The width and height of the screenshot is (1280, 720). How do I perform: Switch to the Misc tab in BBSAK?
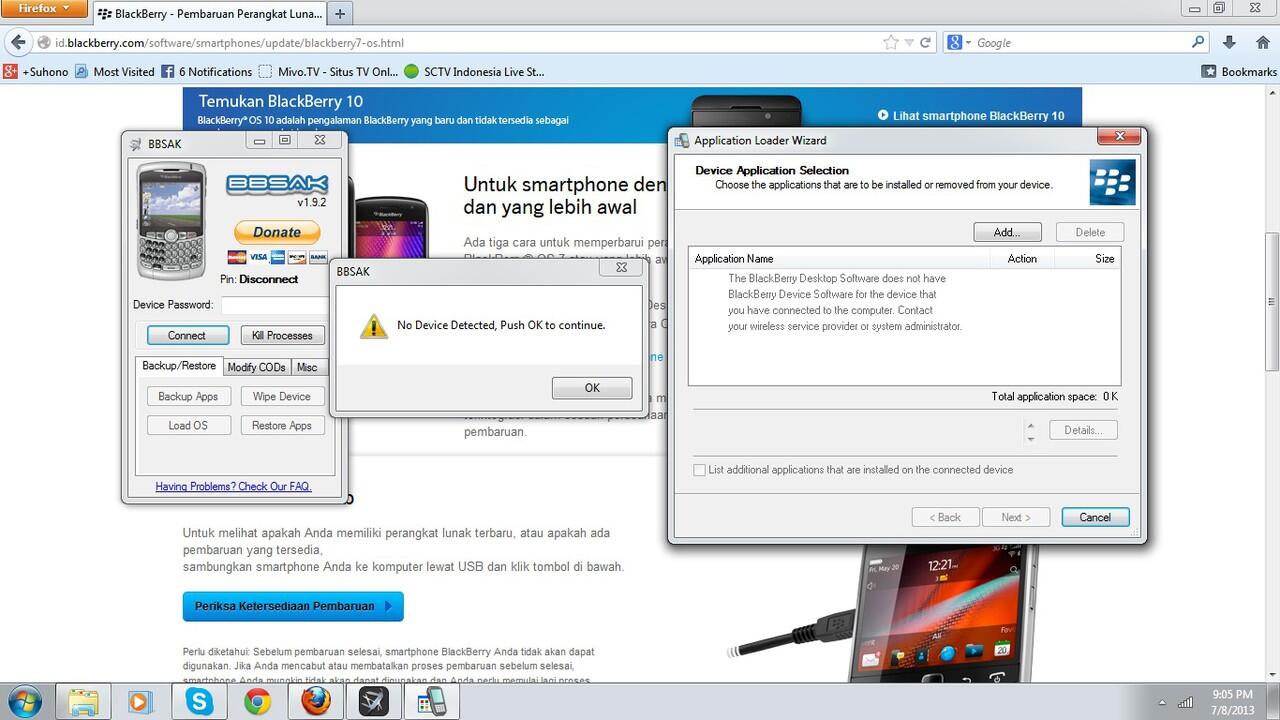(x=307, y=367)
